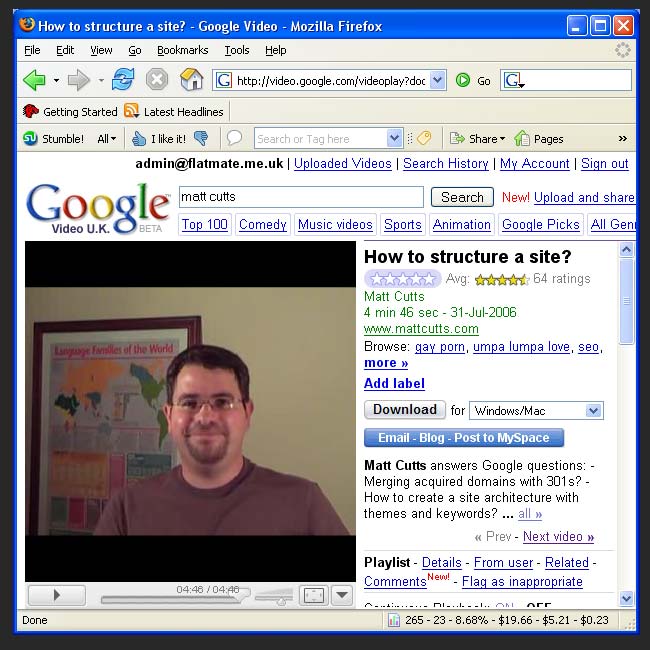
Task: Click the Search or Tag here field
Action: (x=320, y=138)
